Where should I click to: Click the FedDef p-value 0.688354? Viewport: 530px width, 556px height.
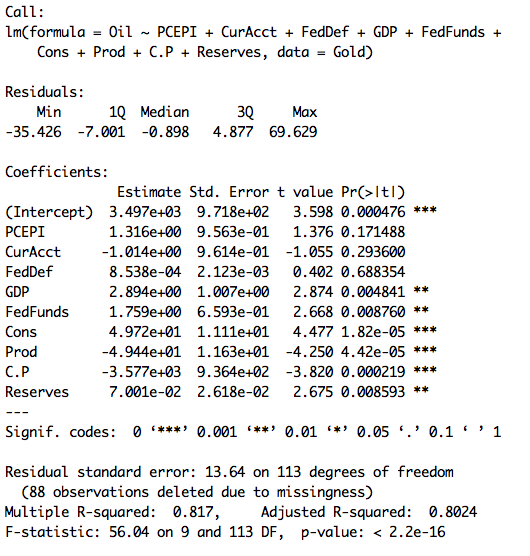pyautogui.click(x=373, y=272)
